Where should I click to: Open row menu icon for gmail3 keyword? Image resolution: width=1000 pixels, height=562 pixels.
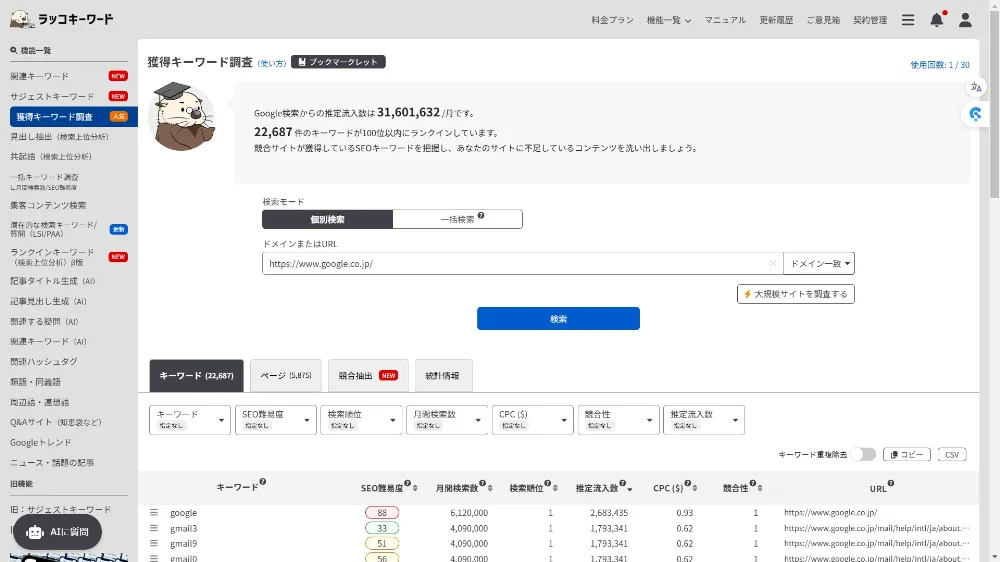154,528
